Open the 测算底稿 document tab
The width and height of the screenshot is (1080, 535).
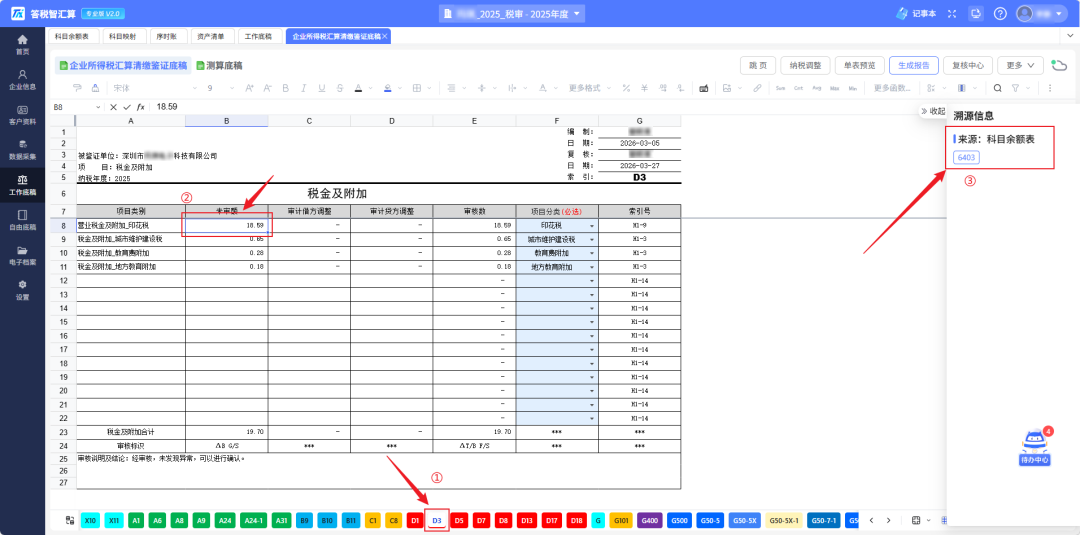pos(219,66)
